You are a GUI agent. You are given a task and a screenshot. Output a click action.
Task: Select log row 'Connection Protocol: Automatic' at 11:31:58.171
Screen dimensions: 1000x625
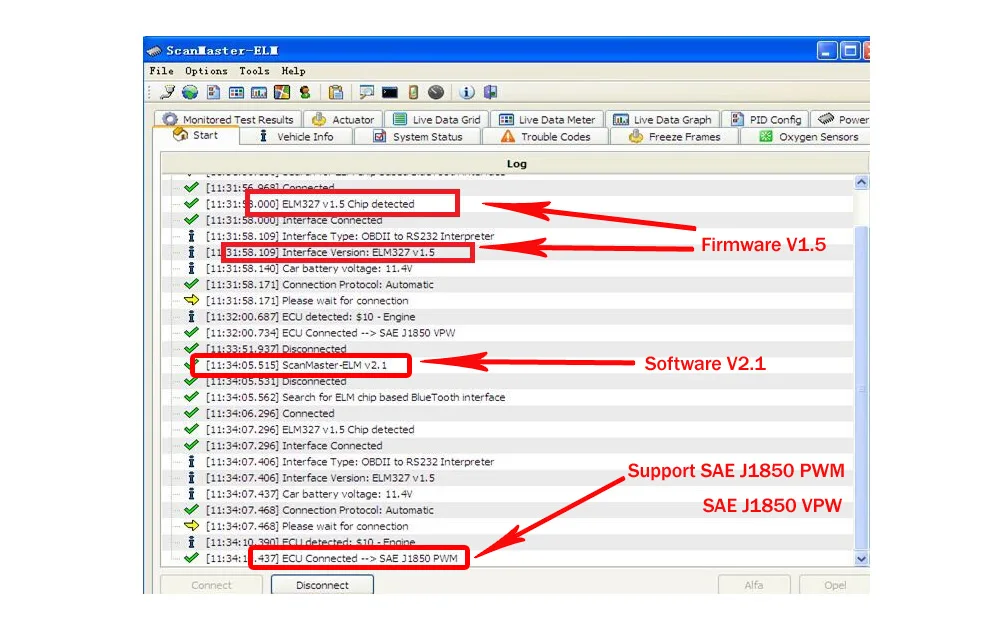click(x=507, y=284)
